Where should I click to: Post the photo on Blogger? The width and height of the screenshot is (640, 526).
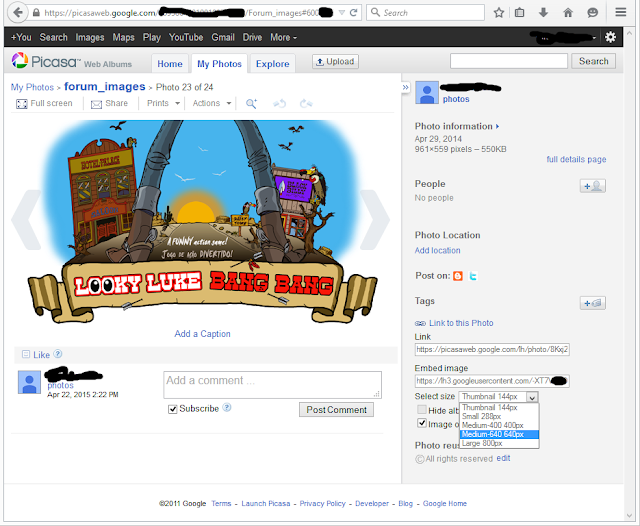pos(458,276)
